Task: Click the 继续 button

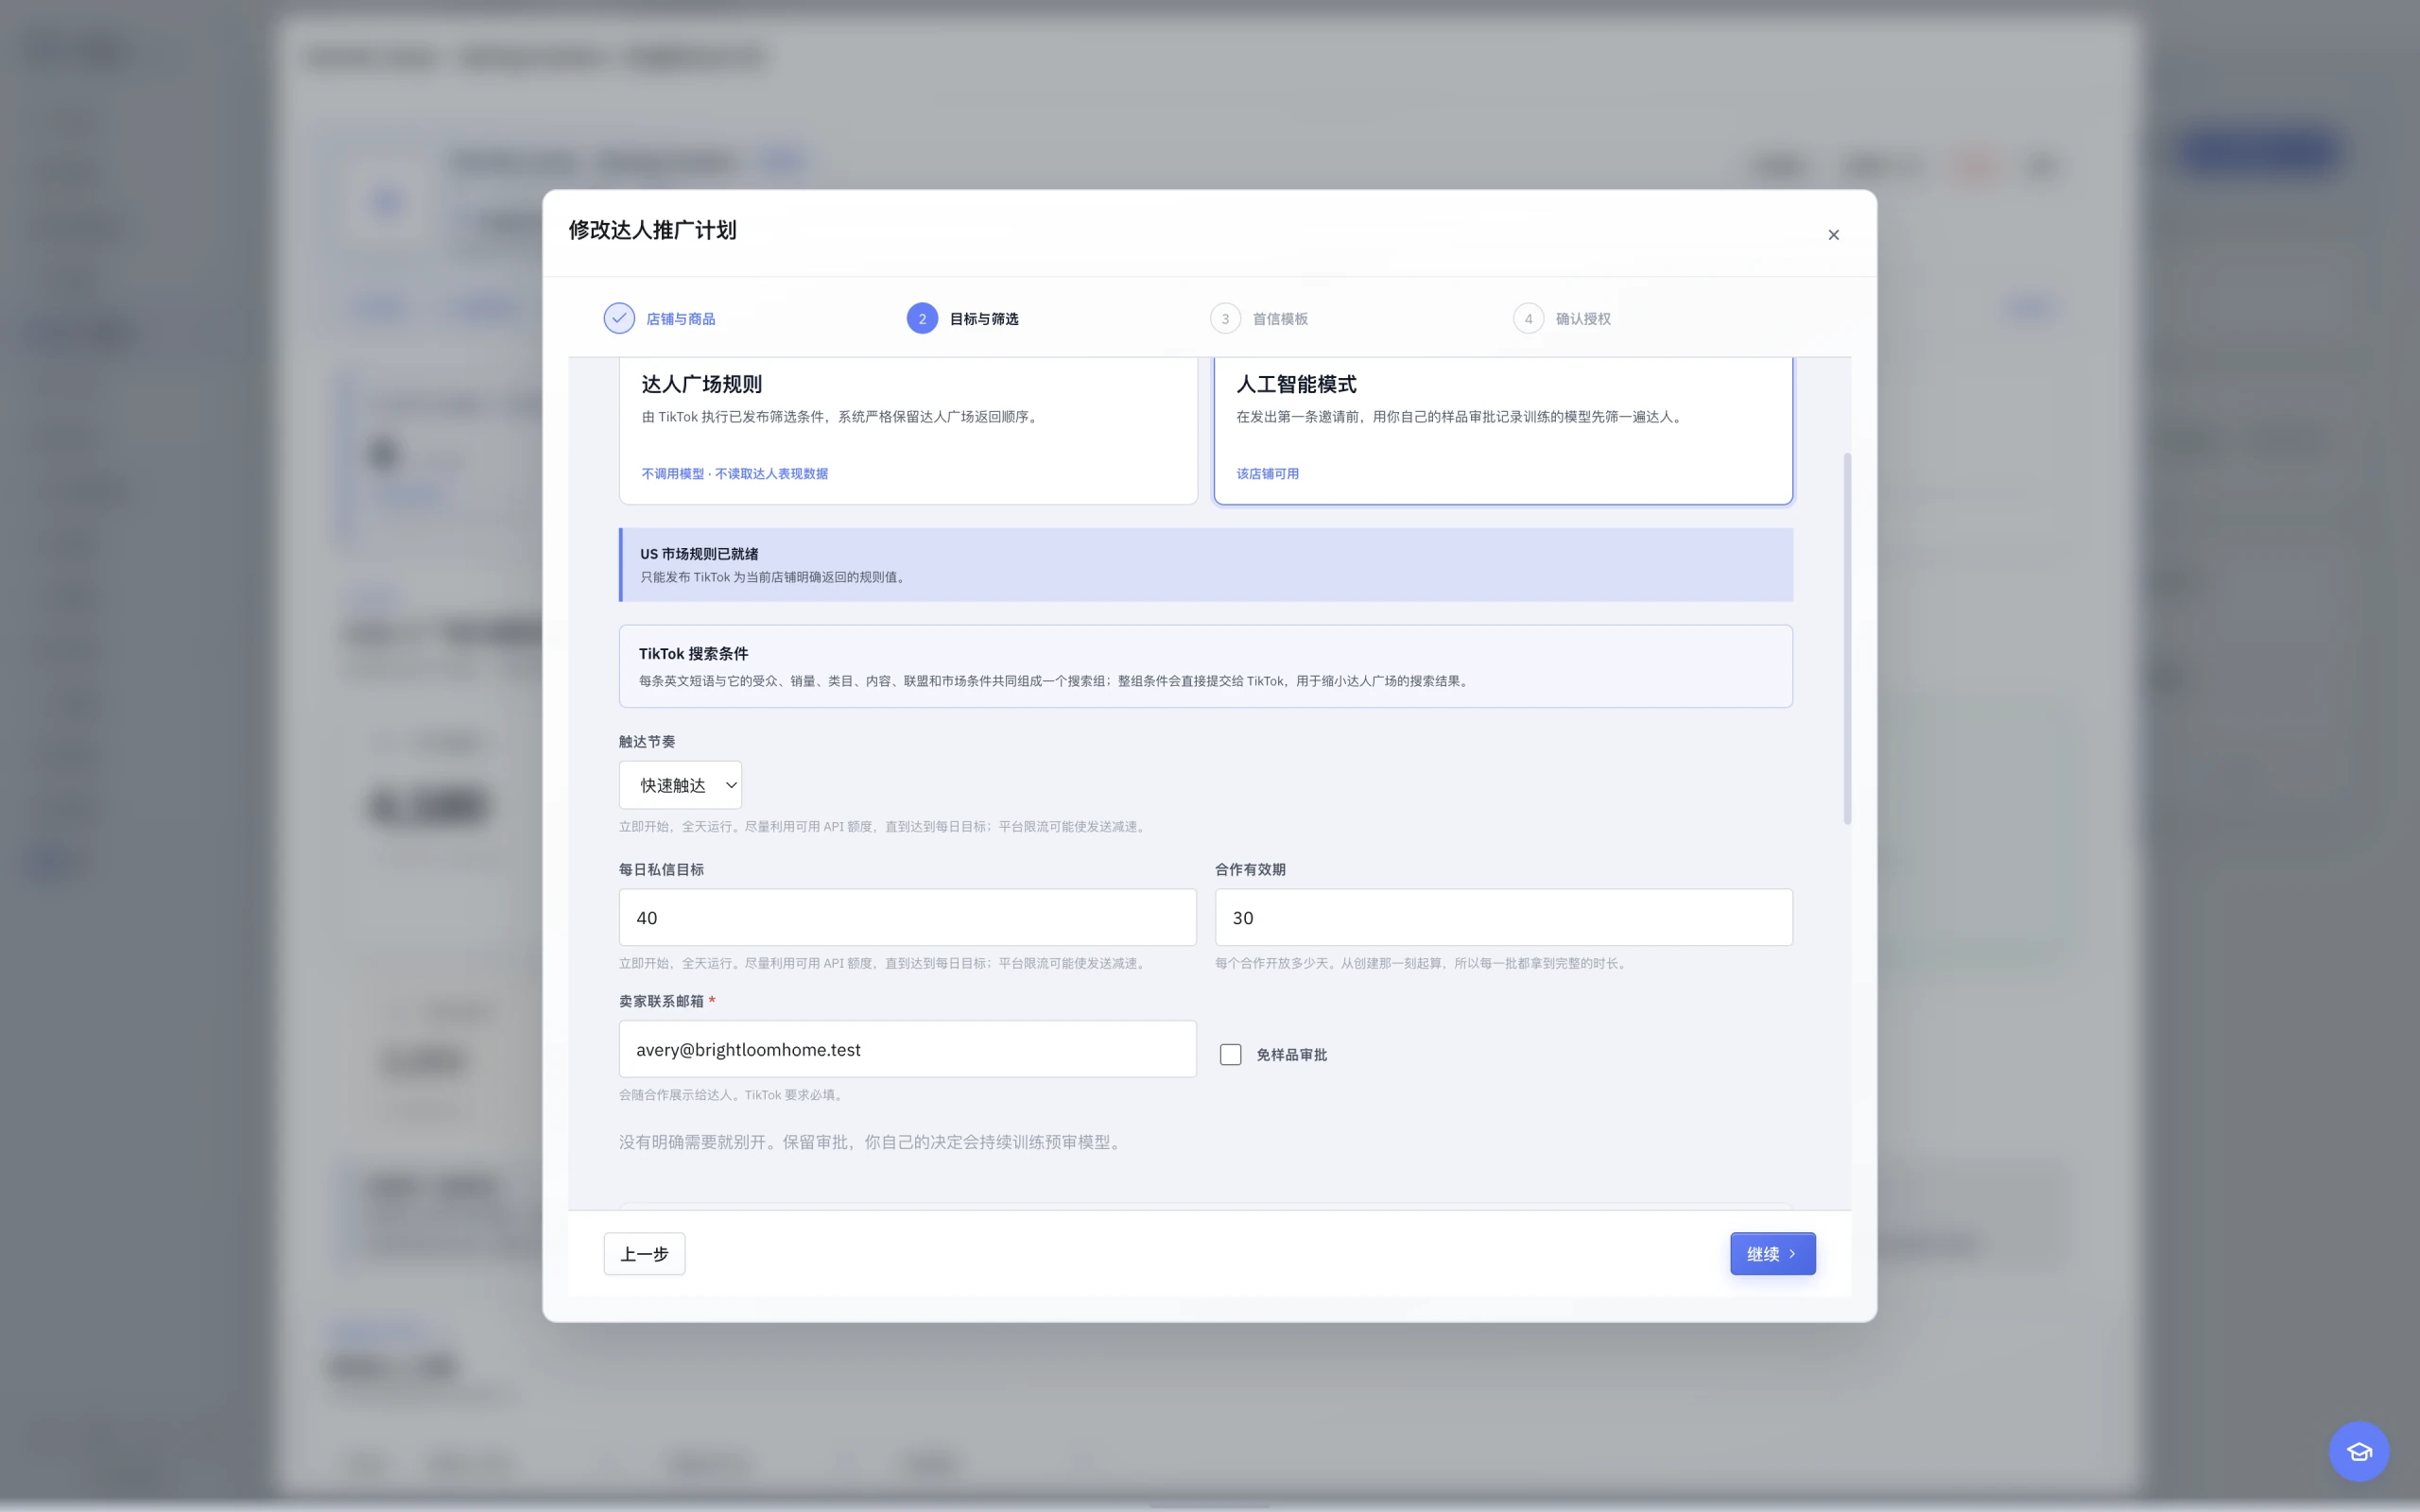Action: click(x=1772, y=1254)
